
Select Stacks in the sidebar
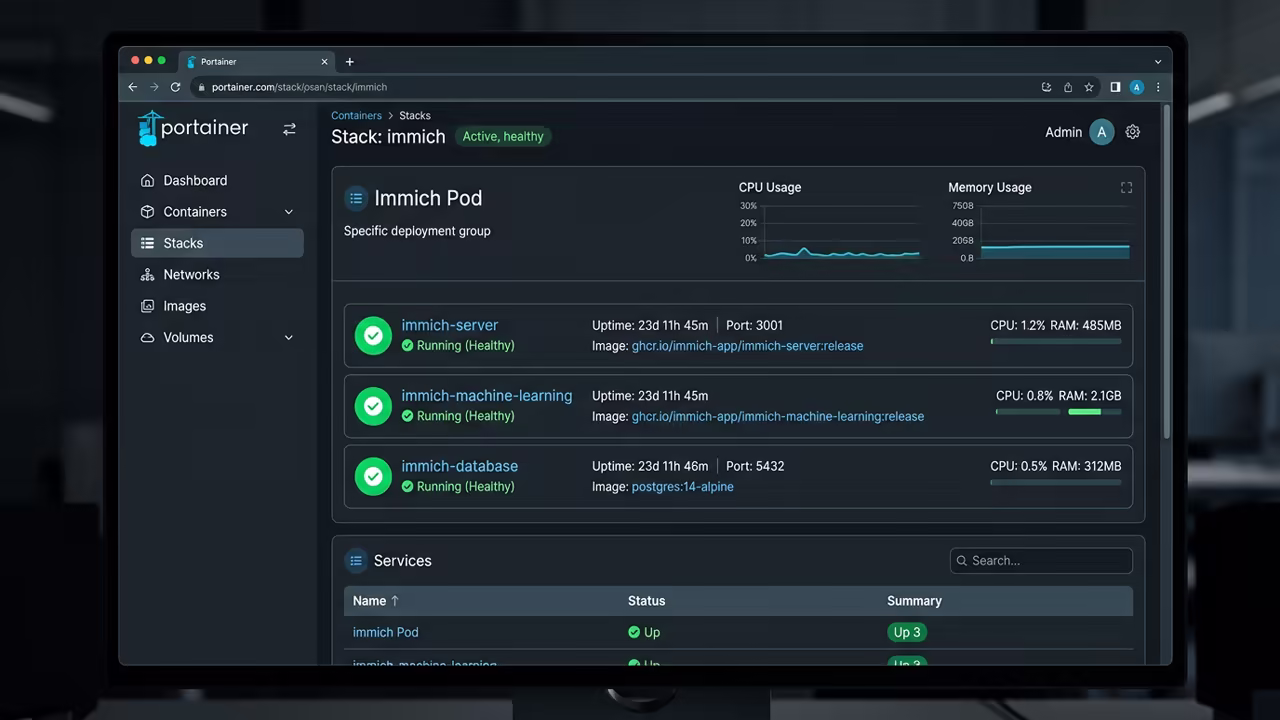217,243
